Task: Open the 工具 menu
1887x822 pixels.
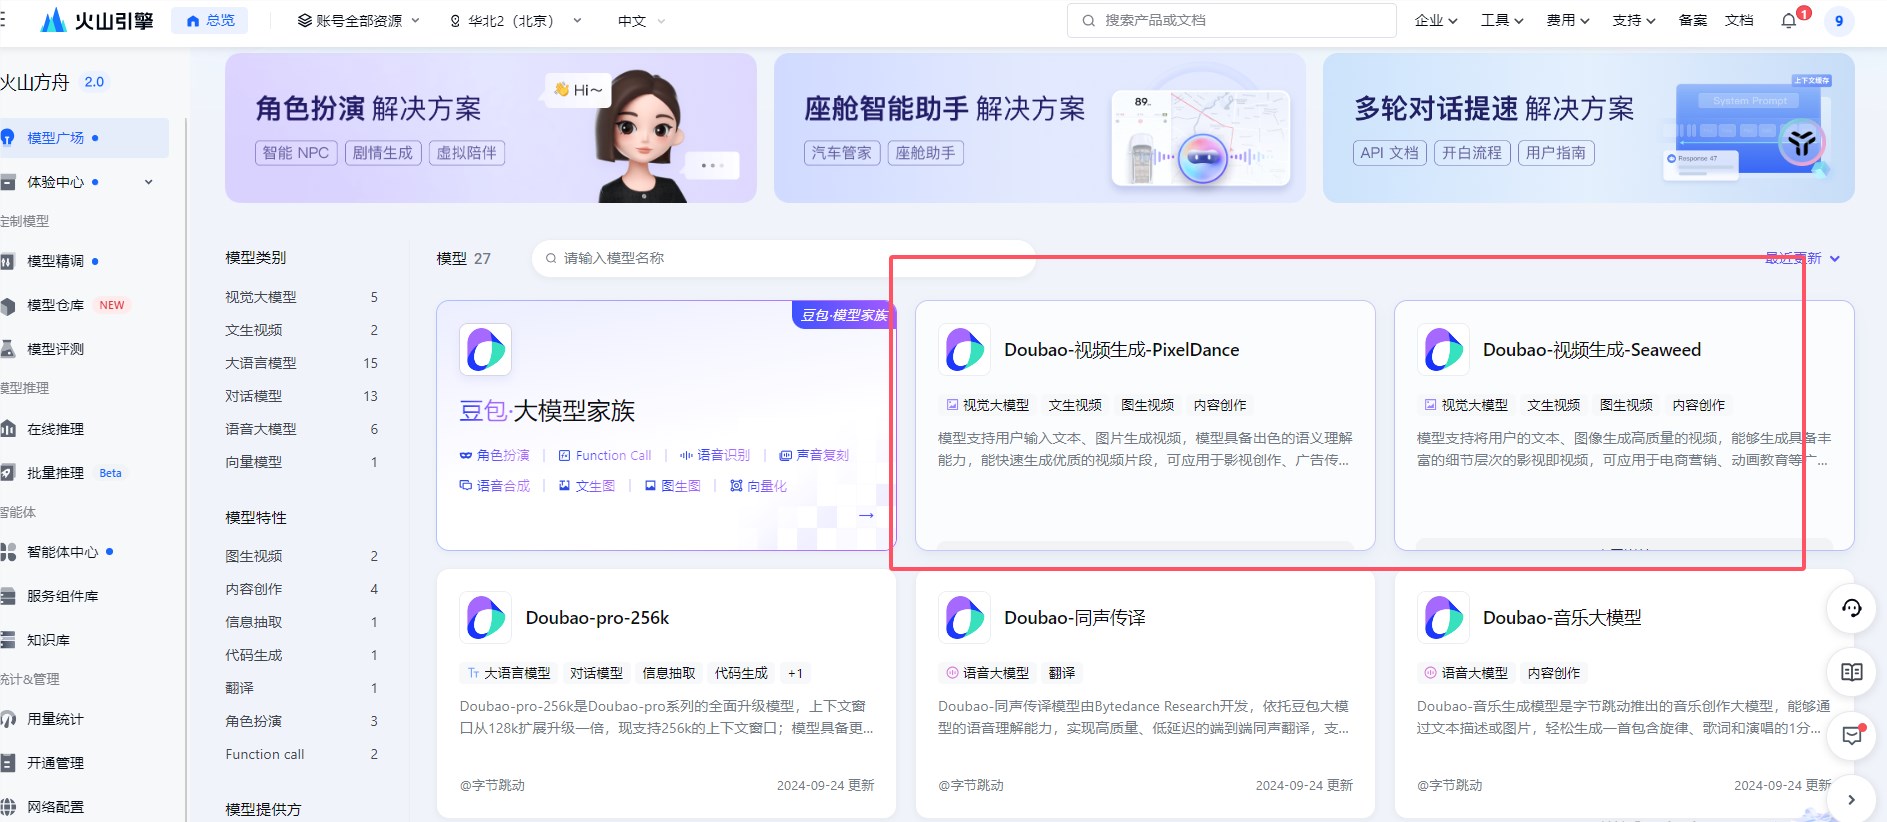Action: pos(1502,20)
